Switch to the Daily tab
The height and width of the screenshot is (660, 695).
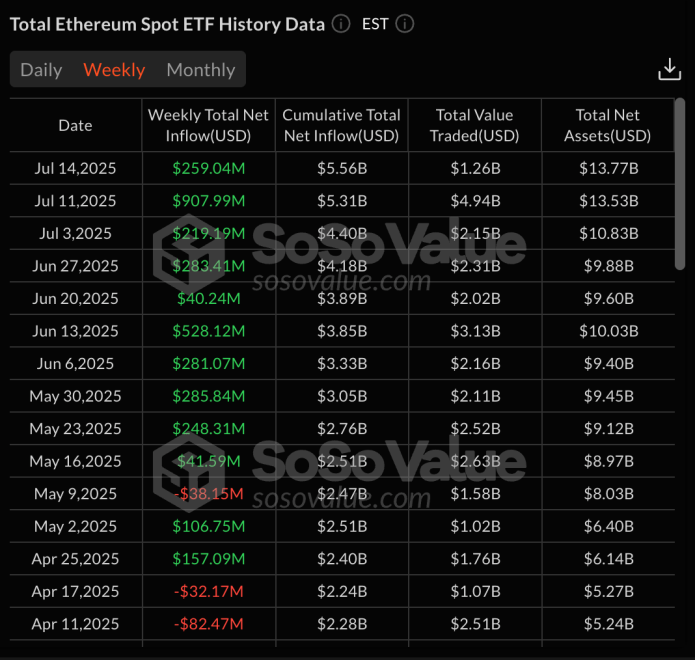(x=41, y=70)
